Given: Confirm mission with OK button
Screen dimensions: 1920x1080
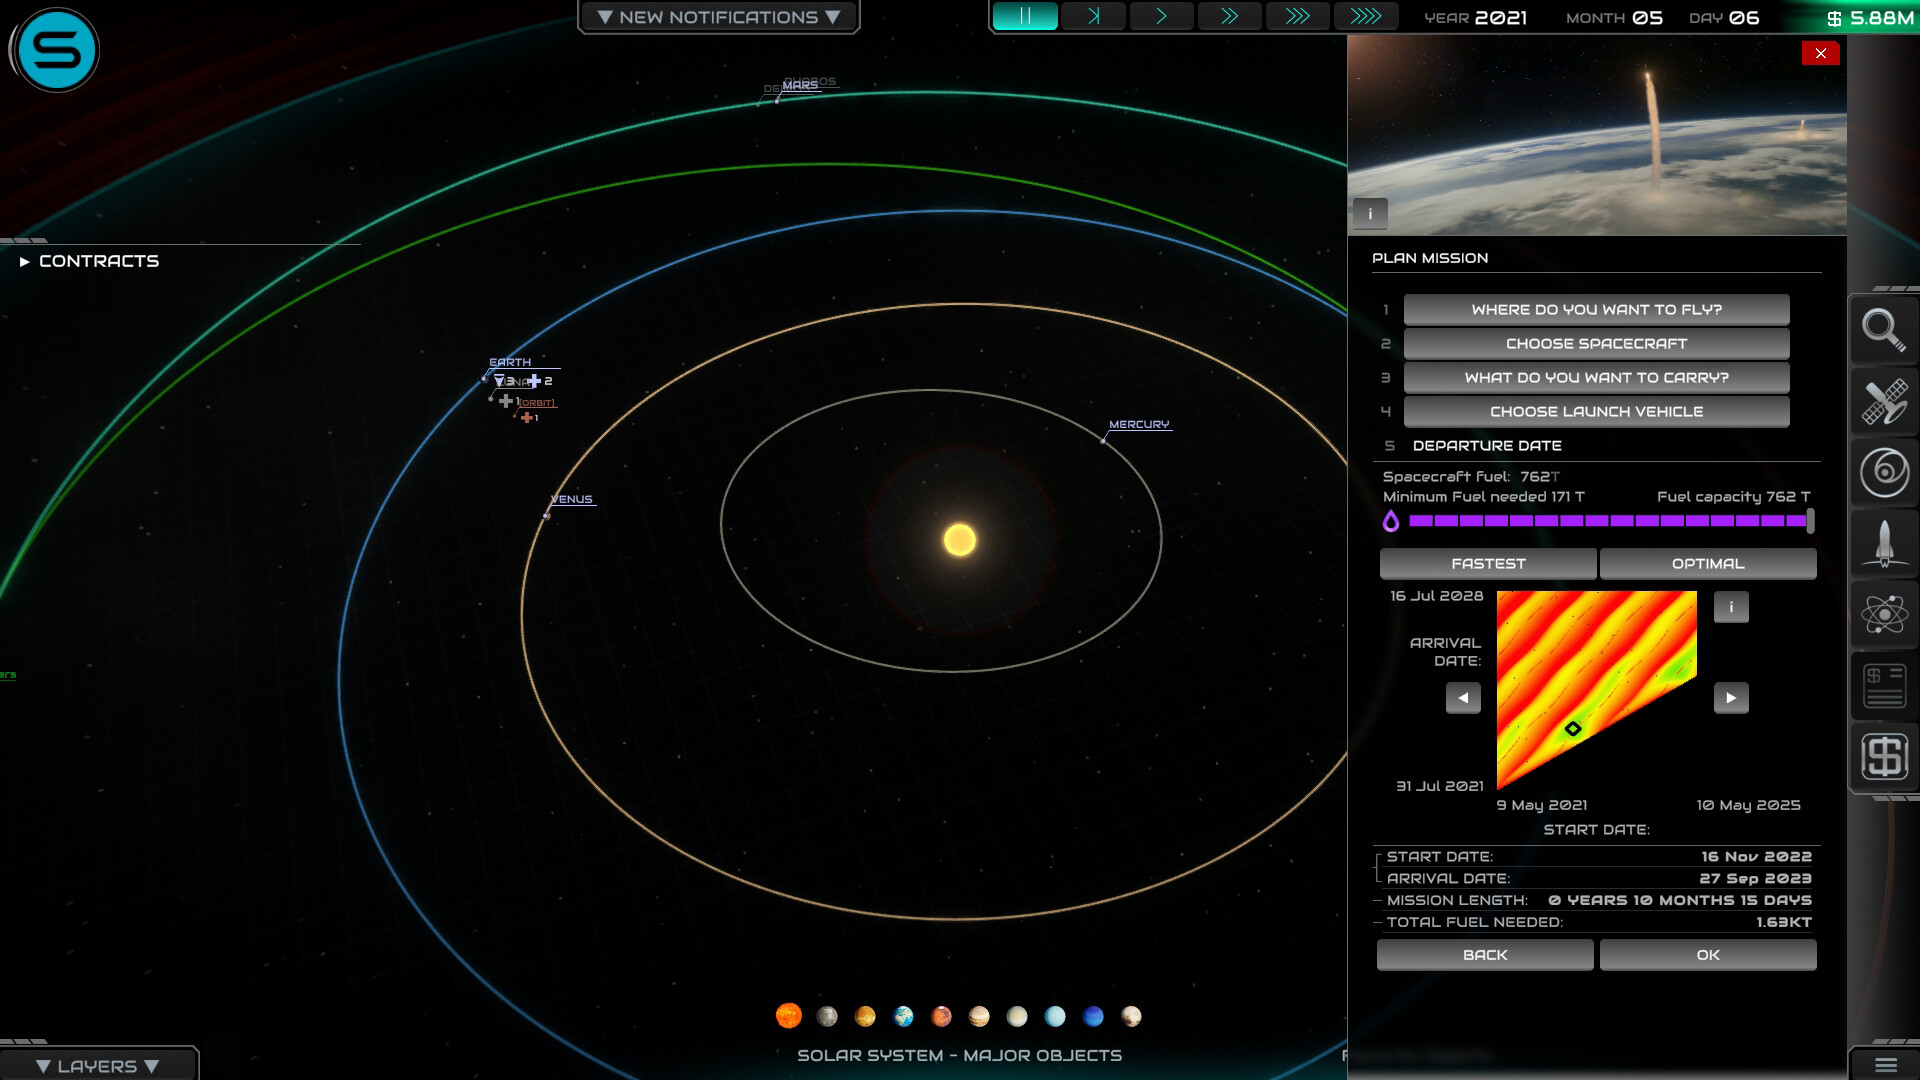Looking at the screenshot, I should (x=1708, y=955).
